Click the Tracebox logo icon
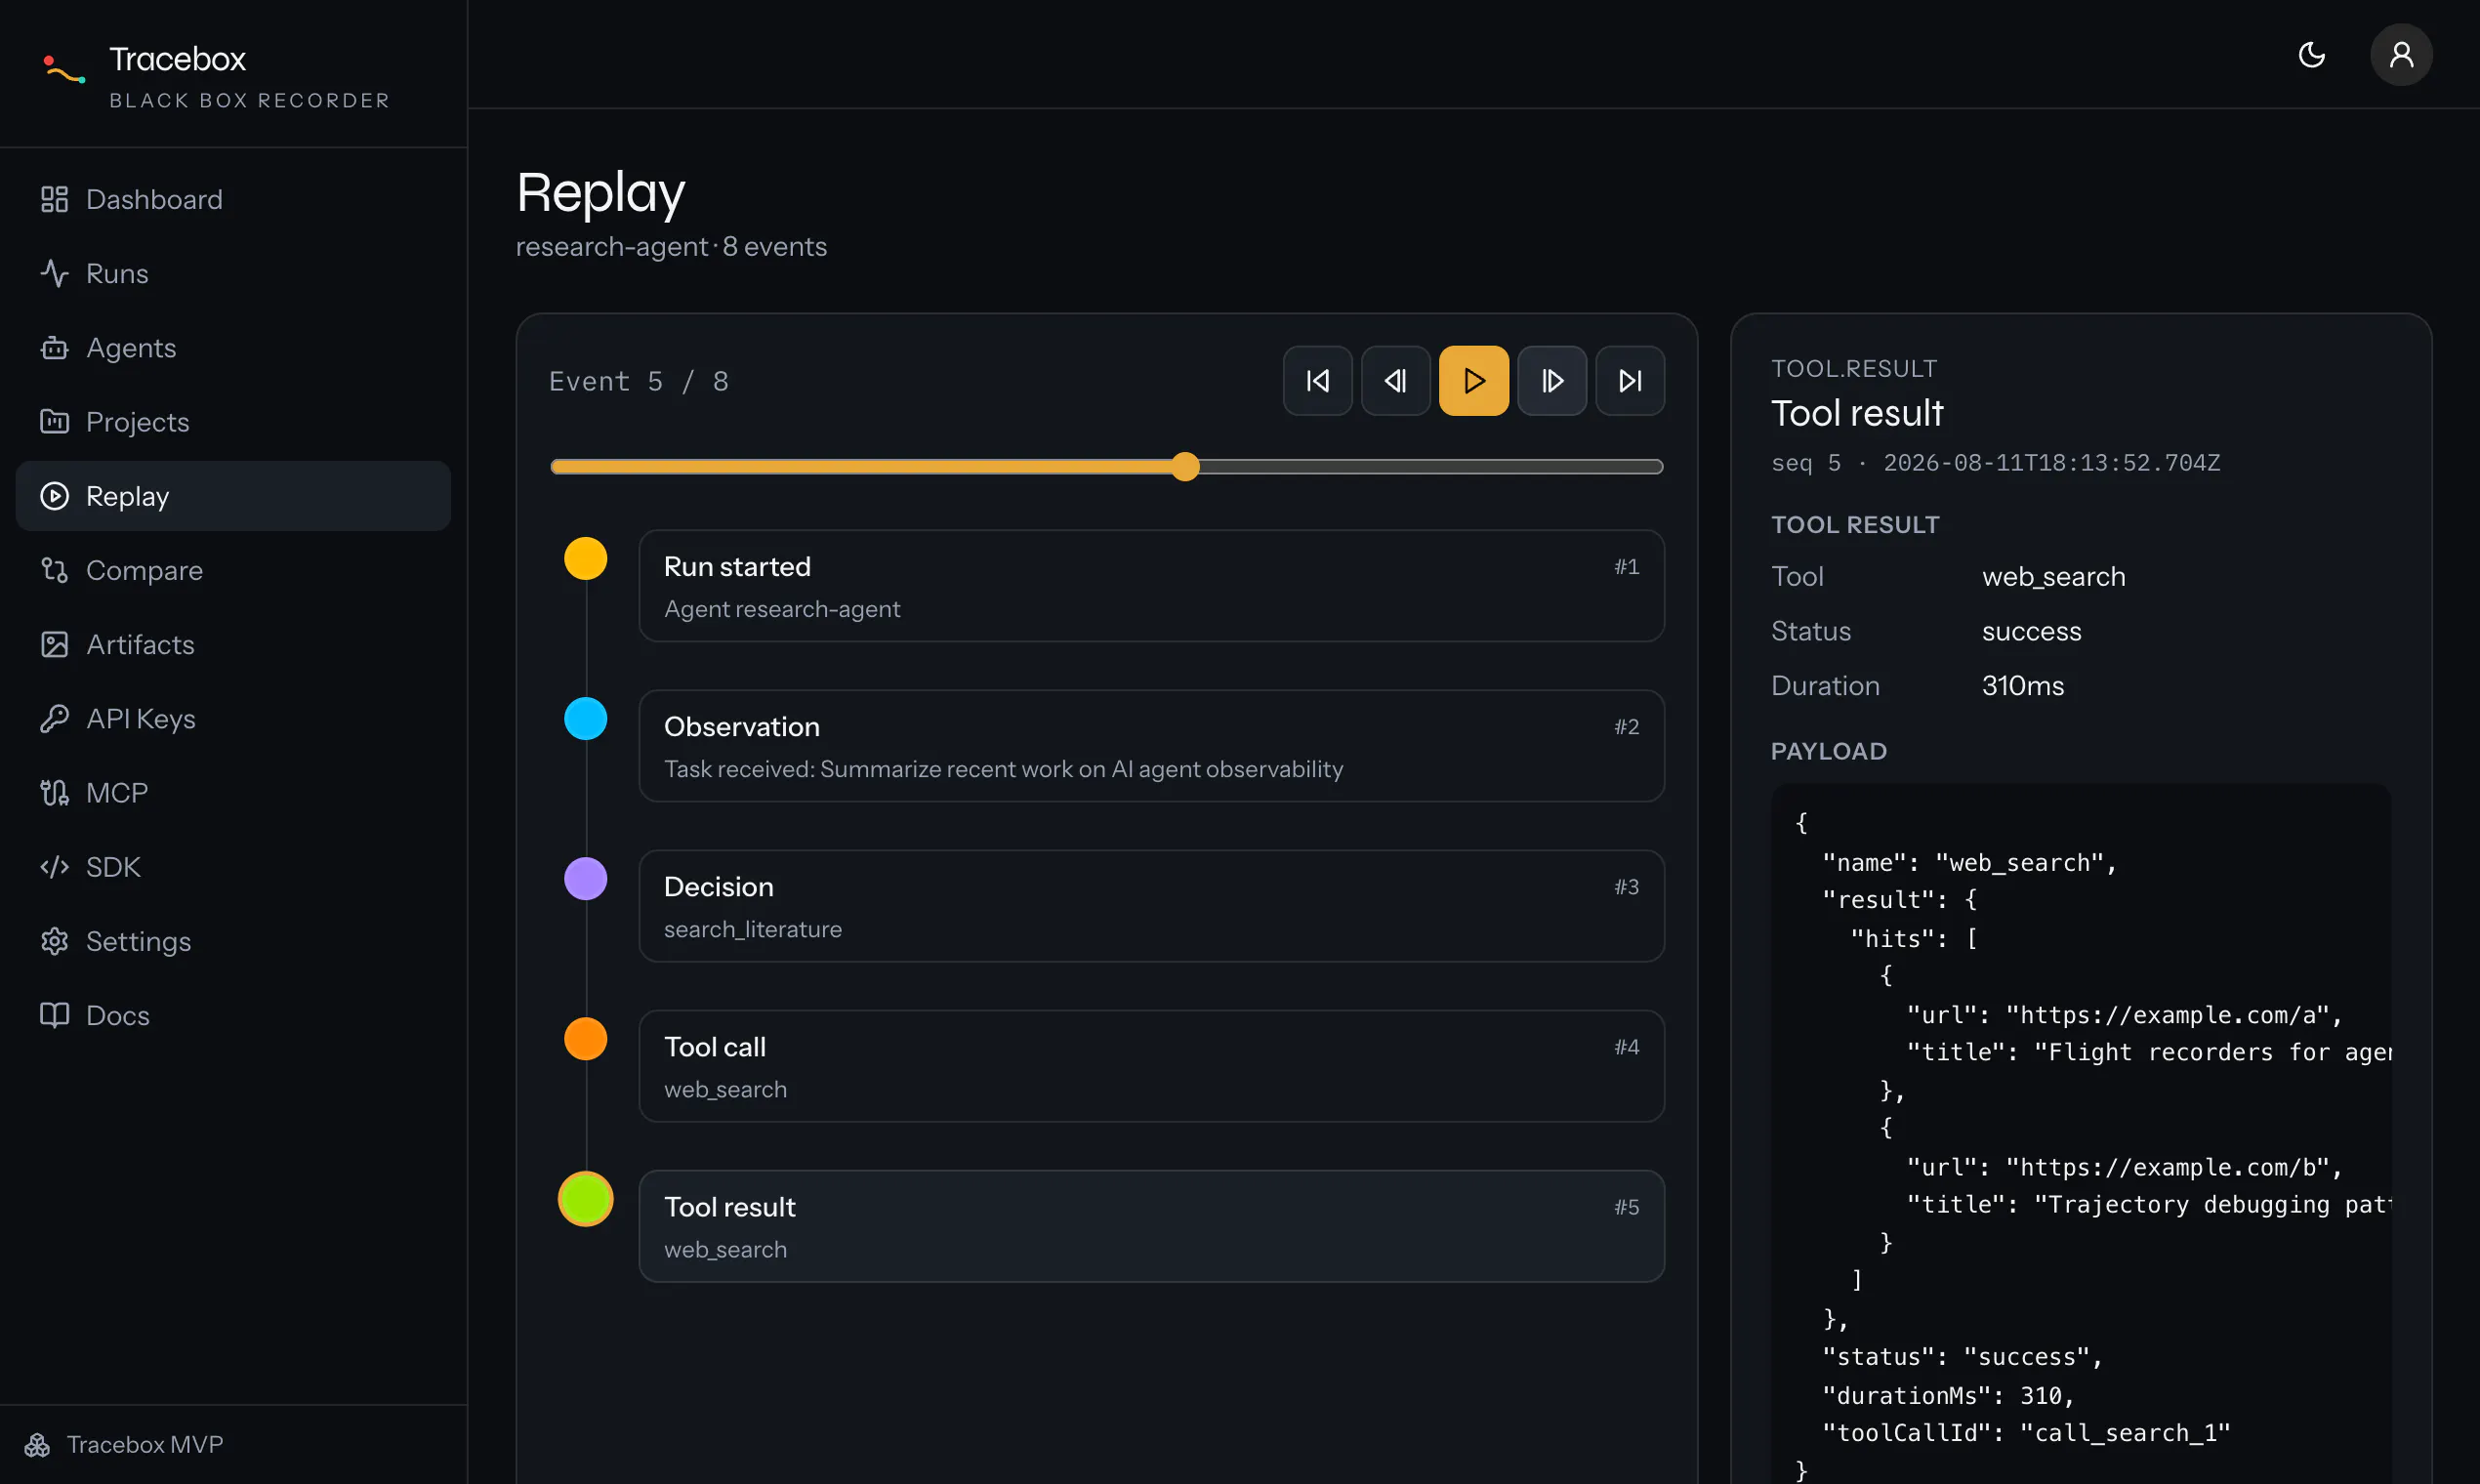2480x1484 pixels. (x=65, y=70)
